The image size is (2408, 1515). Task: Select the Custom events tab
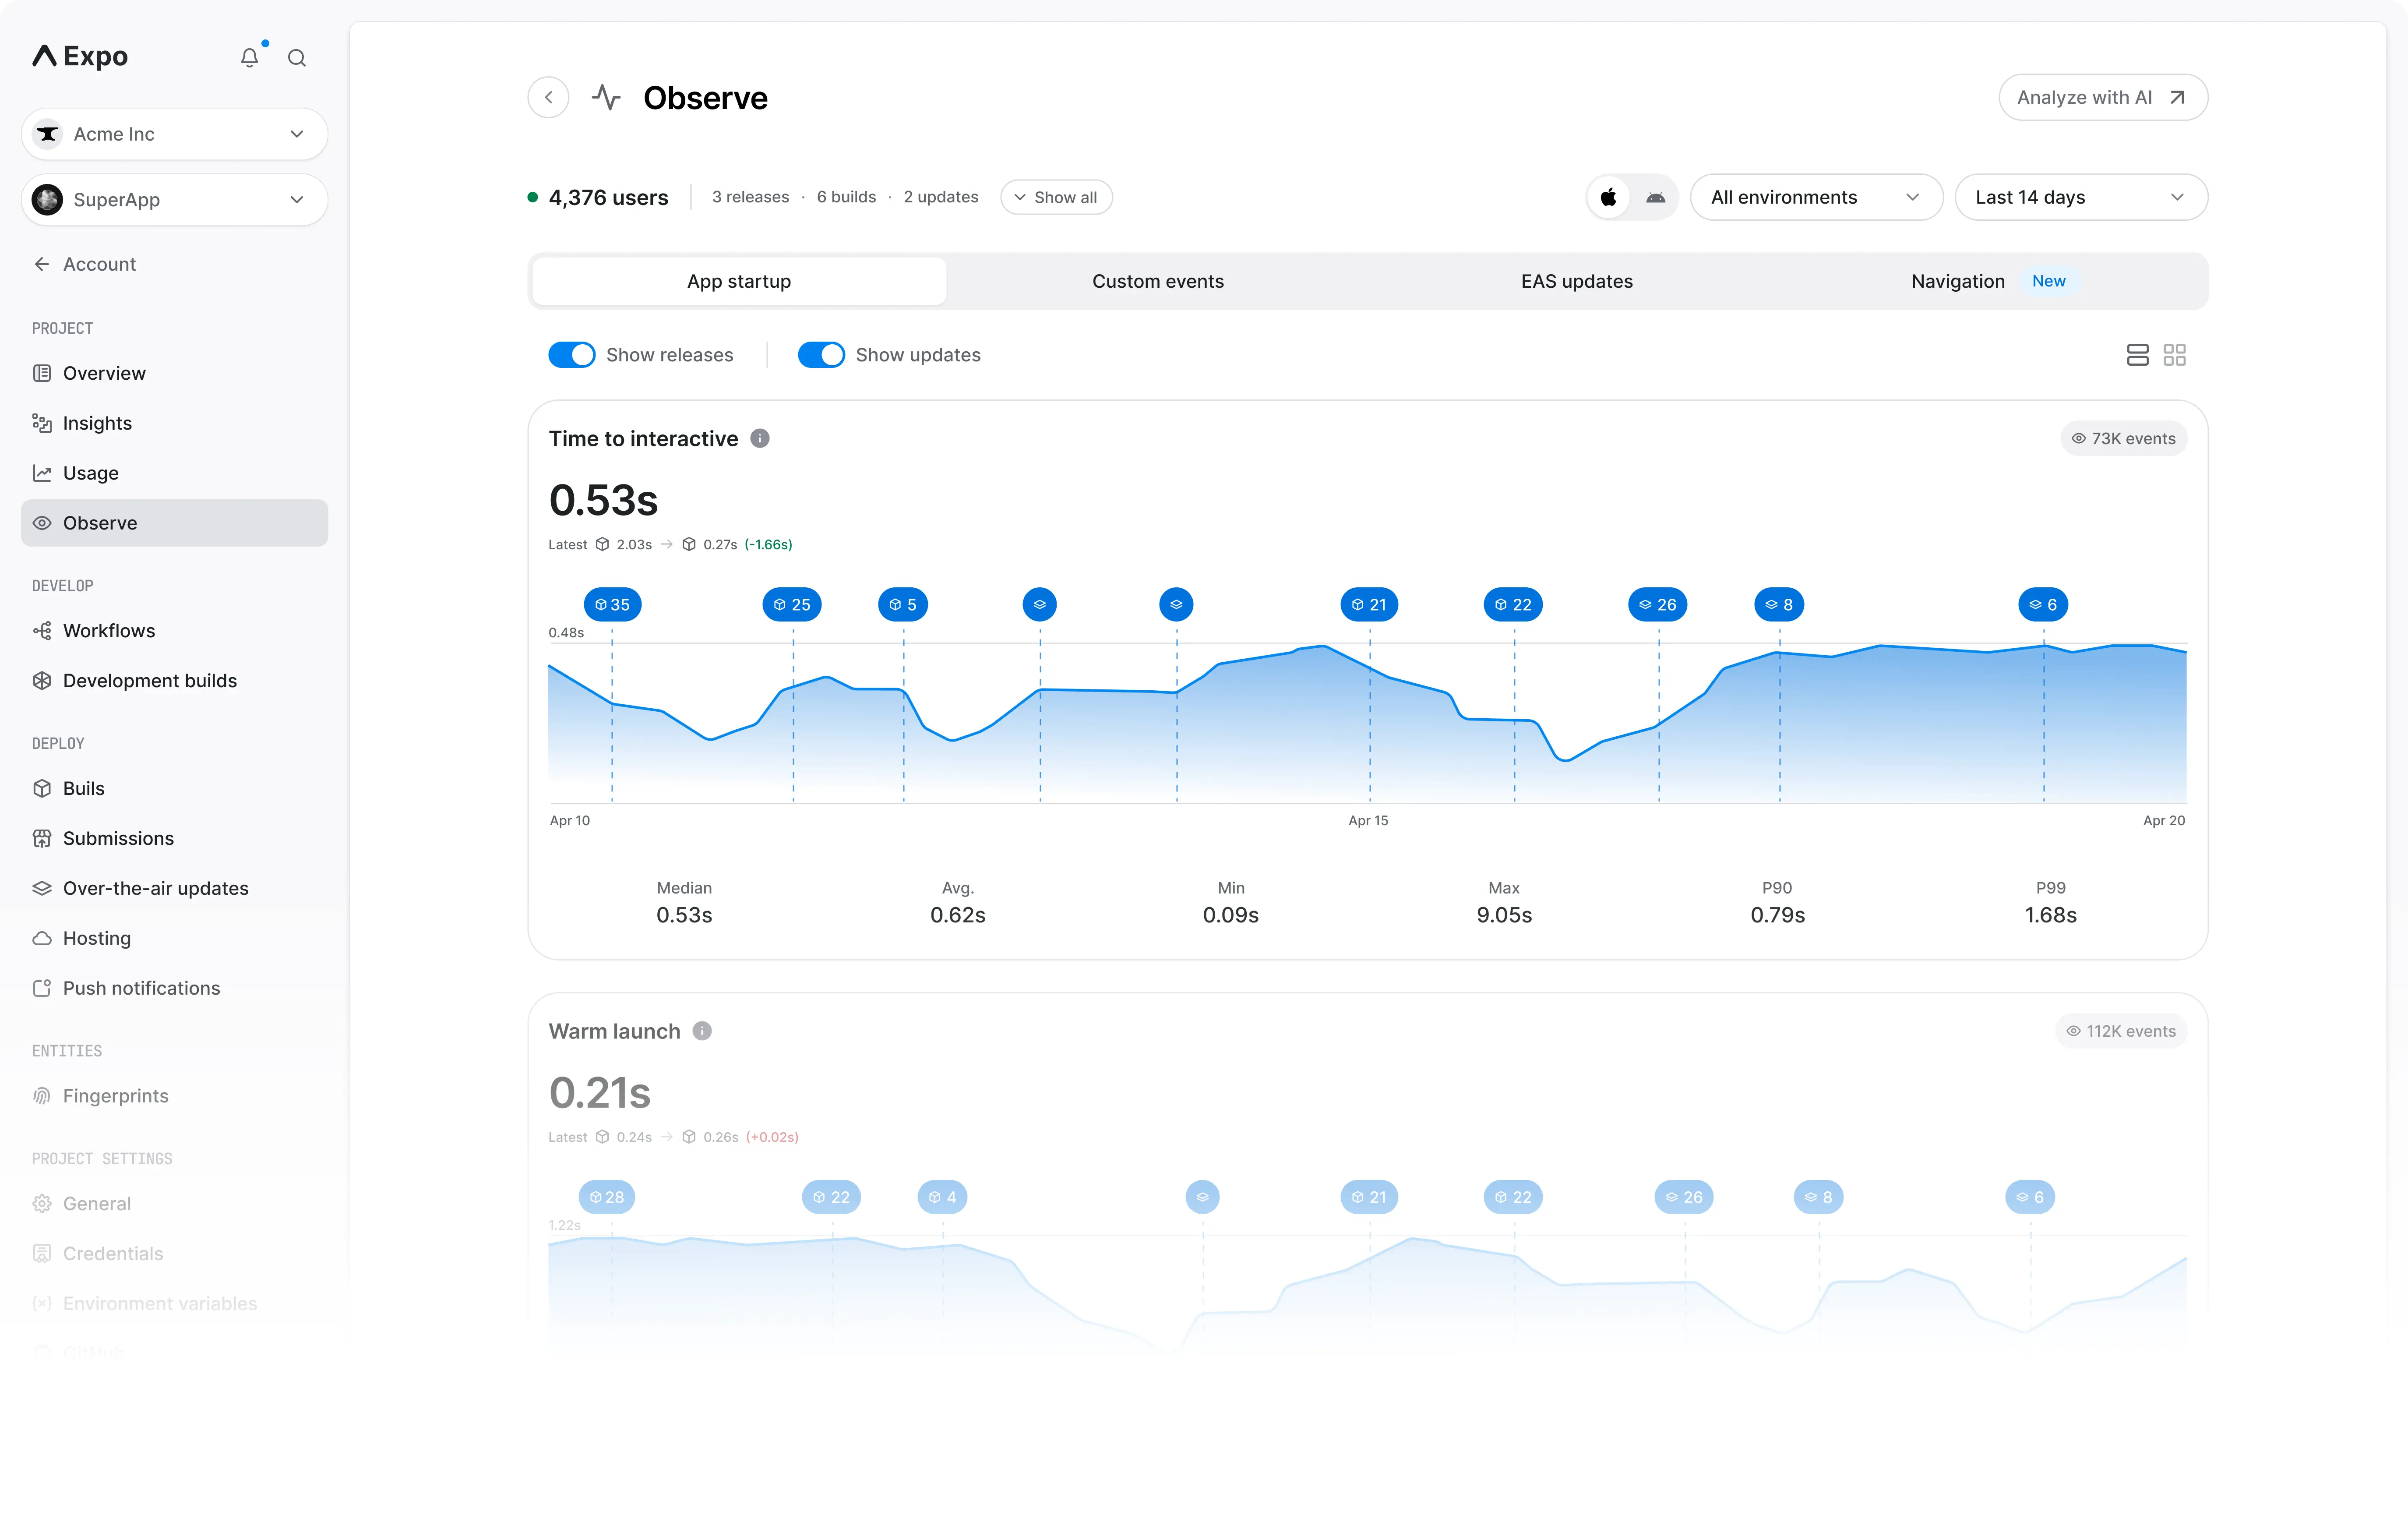pyautogui.click(x=1158, y=281)
